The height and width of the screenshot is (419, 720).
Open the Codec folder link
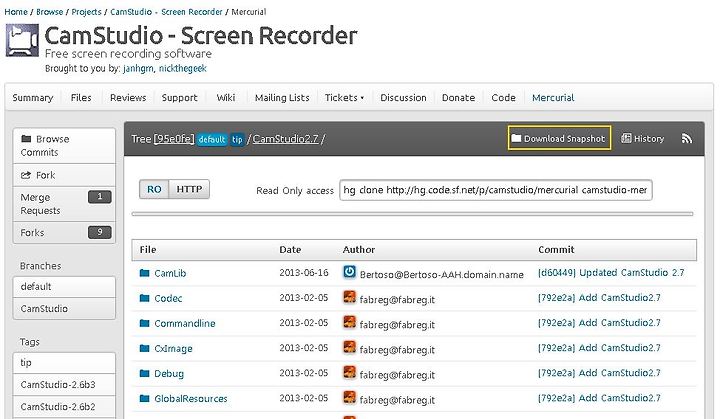coord(168,299)
